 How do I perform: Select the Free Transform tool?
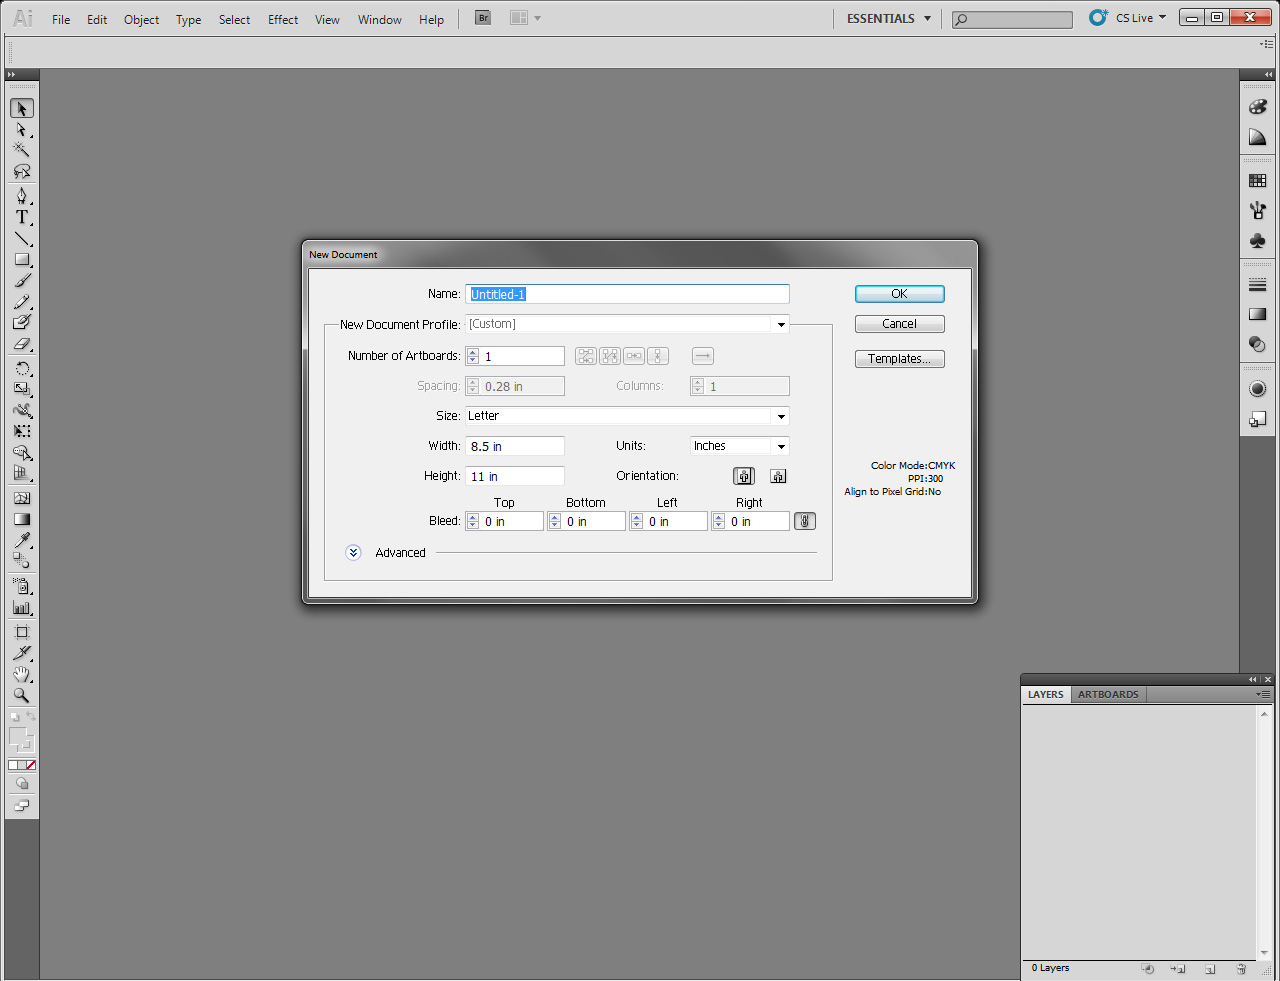click(22, 431)
